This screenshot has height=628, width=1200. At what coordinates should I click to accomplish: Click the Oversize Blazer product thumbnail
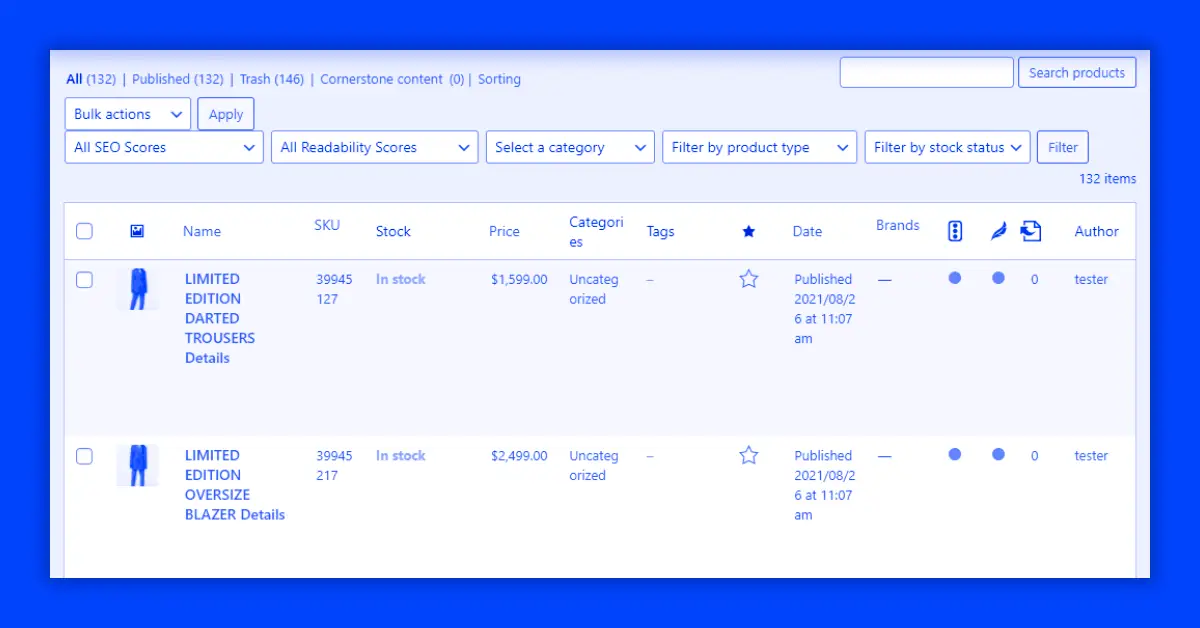point(137,465)
